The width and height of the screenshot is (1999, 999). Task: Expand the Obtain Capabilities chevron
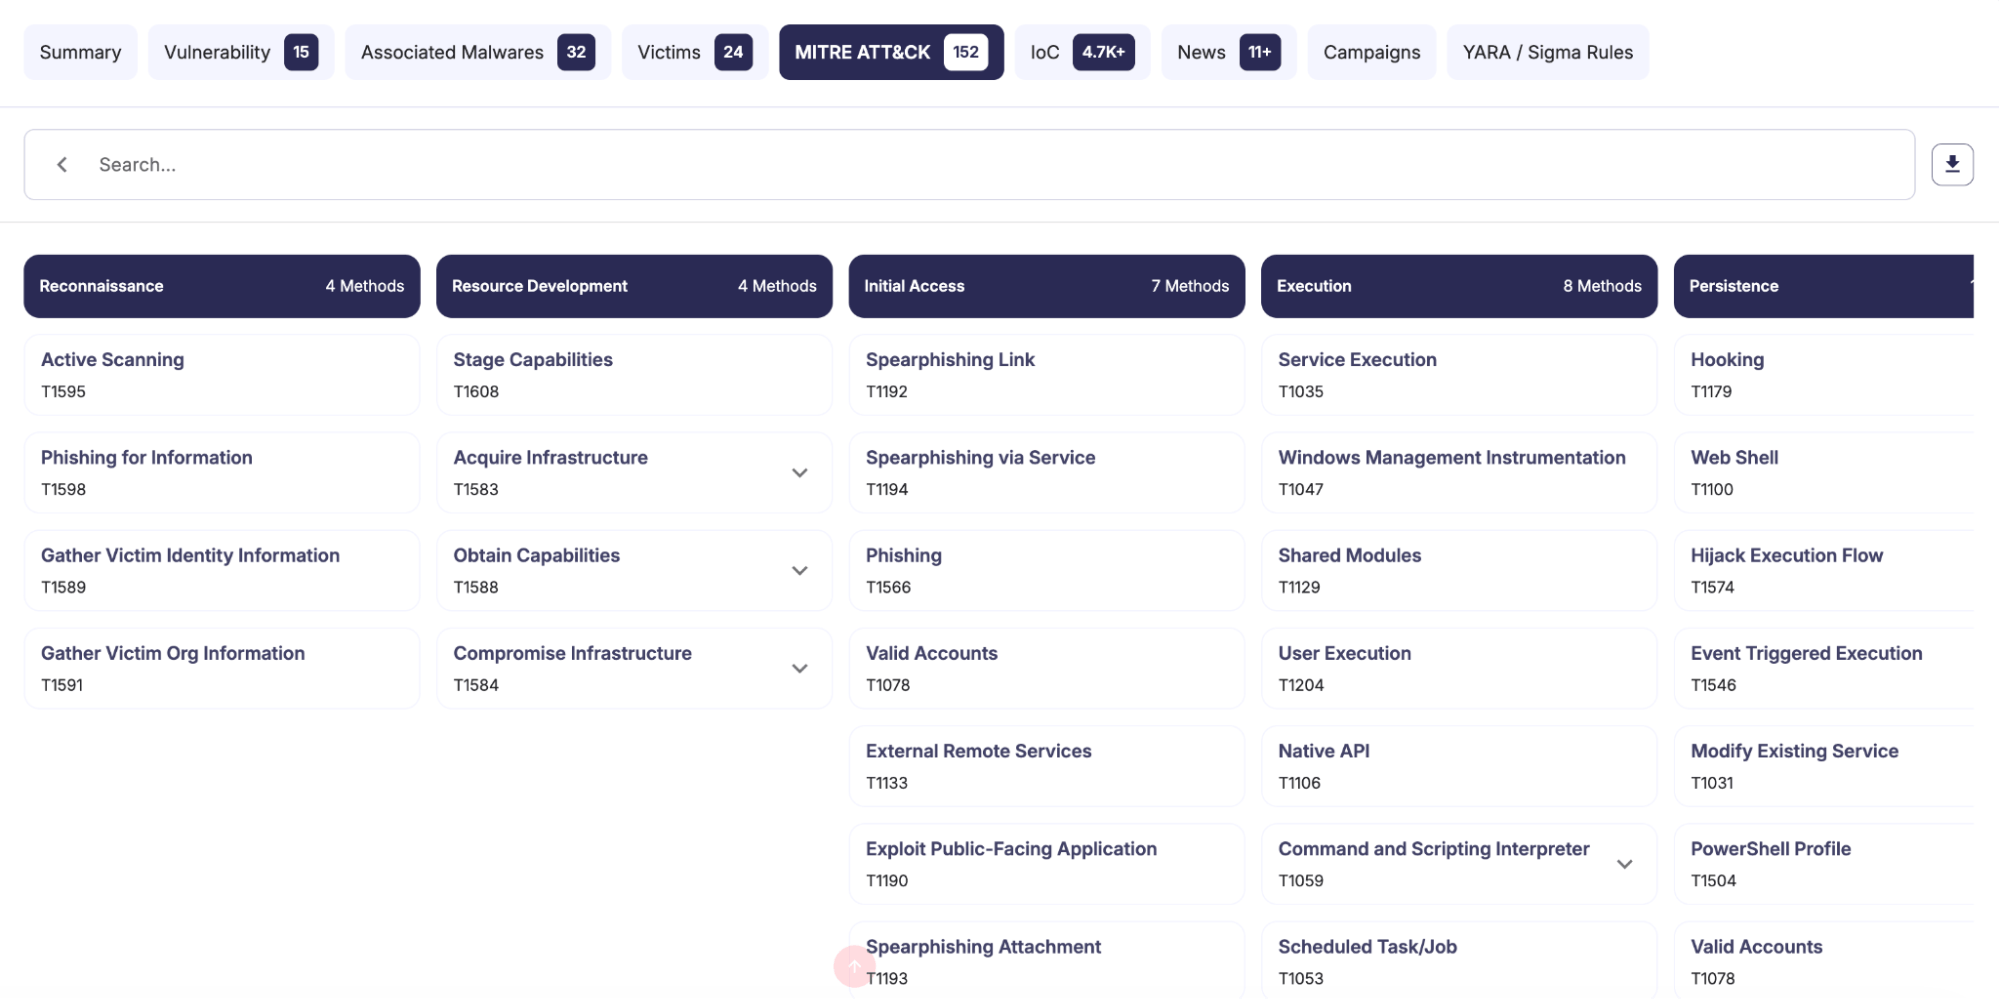click(x=799, y=571)
